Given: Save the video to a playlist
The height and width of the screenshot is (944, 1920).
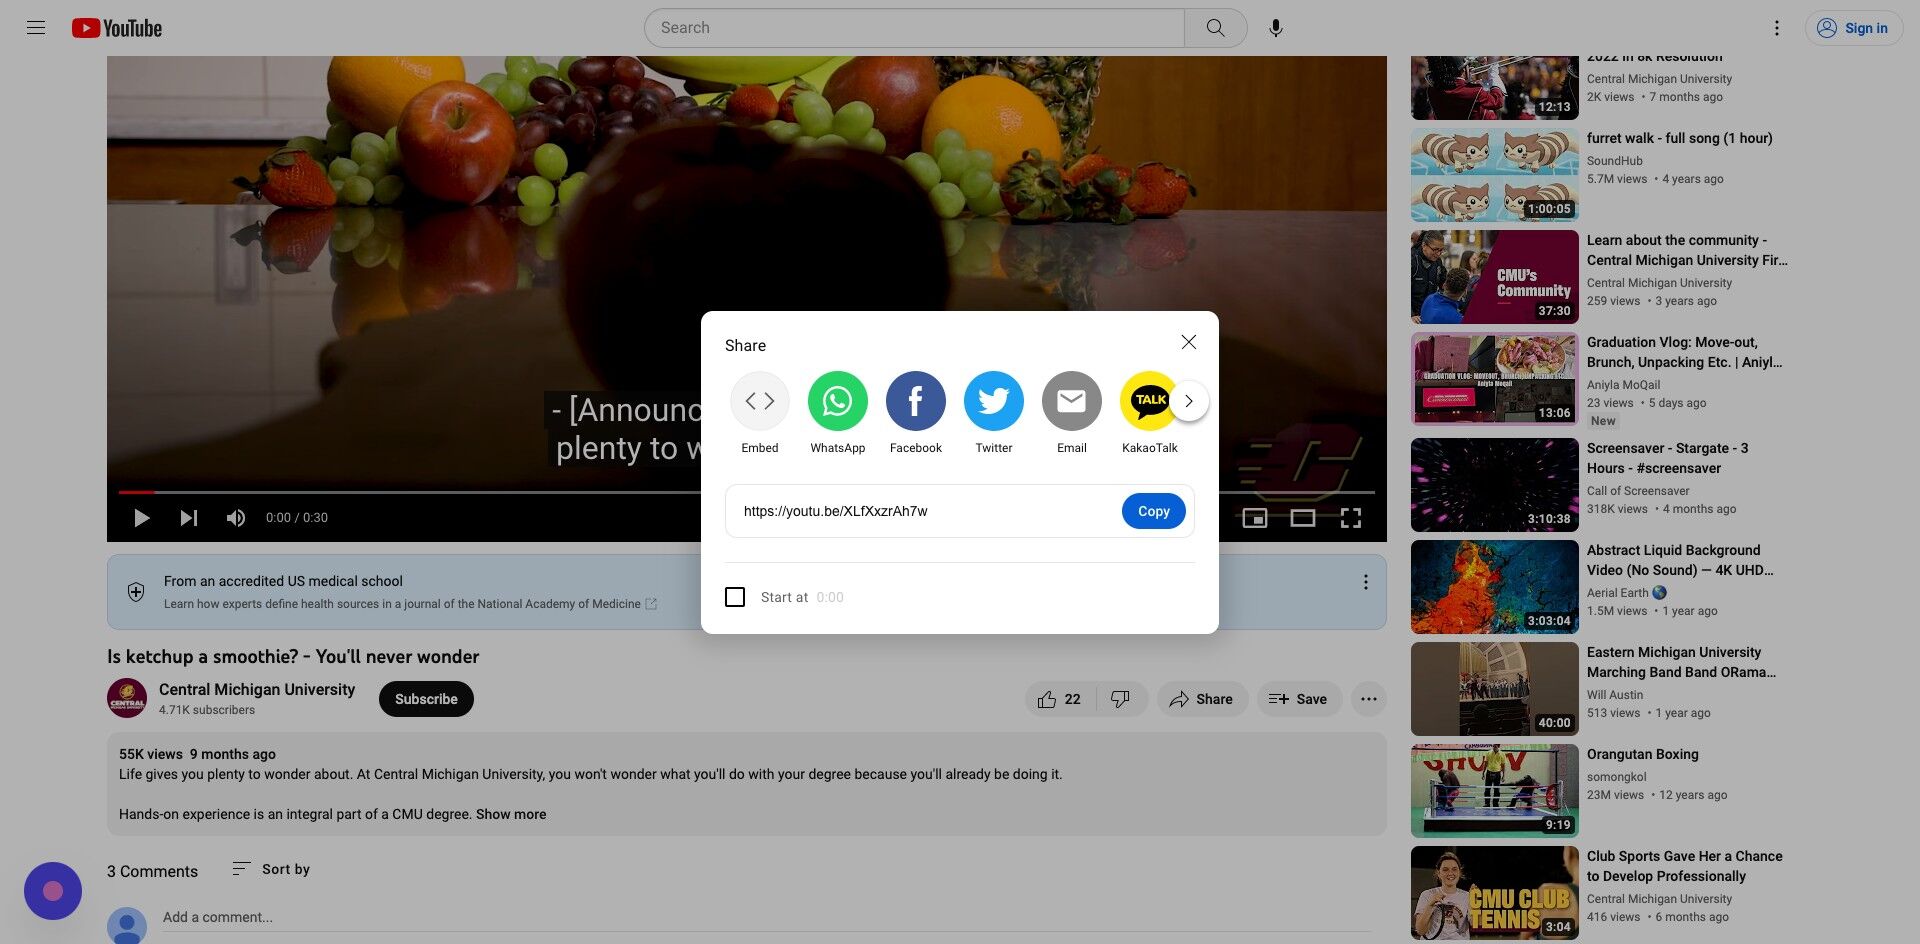Looking at the screenshot, I should 1298,699.
